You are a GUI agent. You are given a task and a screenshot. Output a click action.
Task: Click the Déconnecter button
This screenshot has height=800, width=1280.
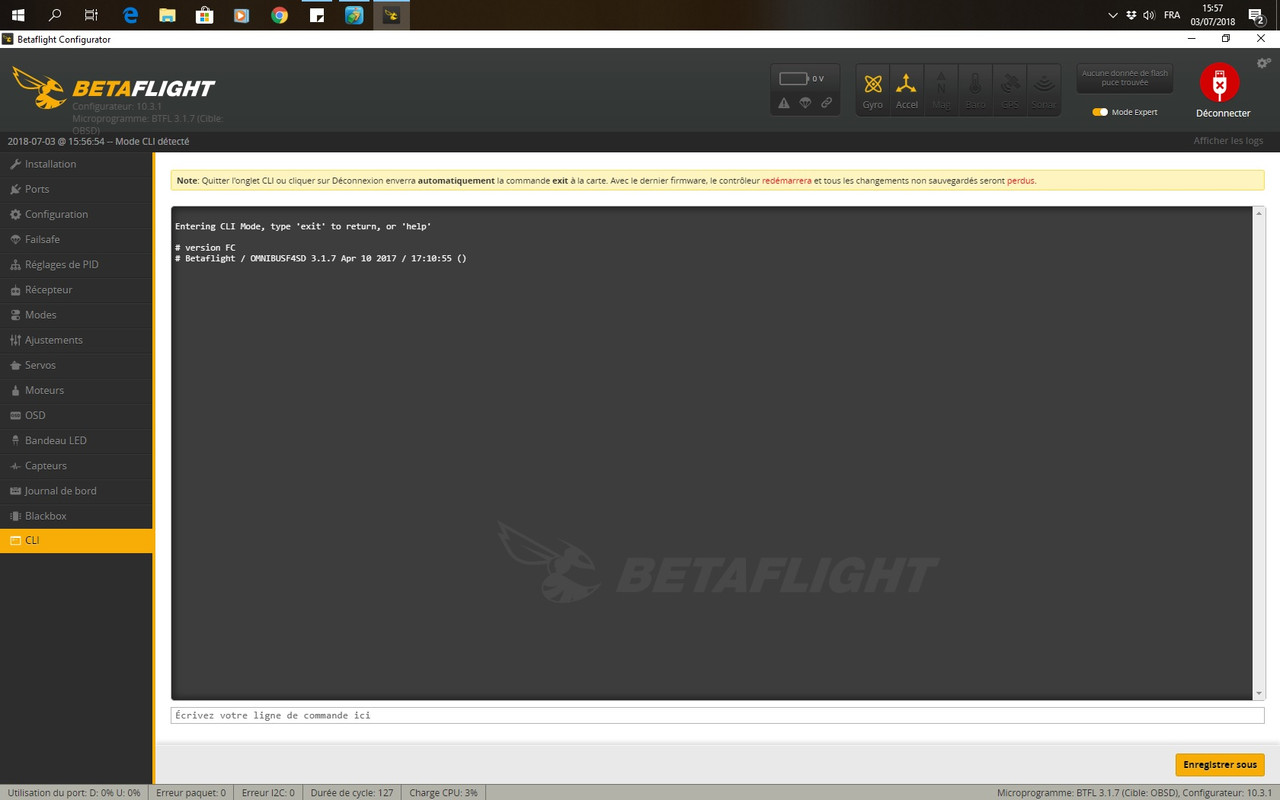pos(1221,90)
